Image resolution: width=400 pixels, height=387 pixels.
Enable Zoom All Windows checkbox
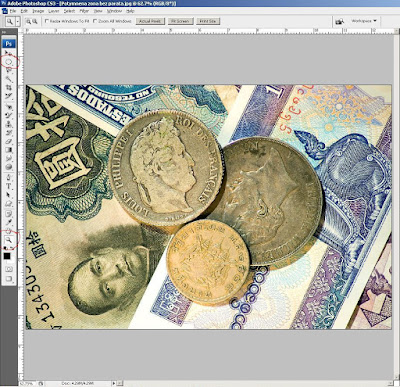[95, 21]
